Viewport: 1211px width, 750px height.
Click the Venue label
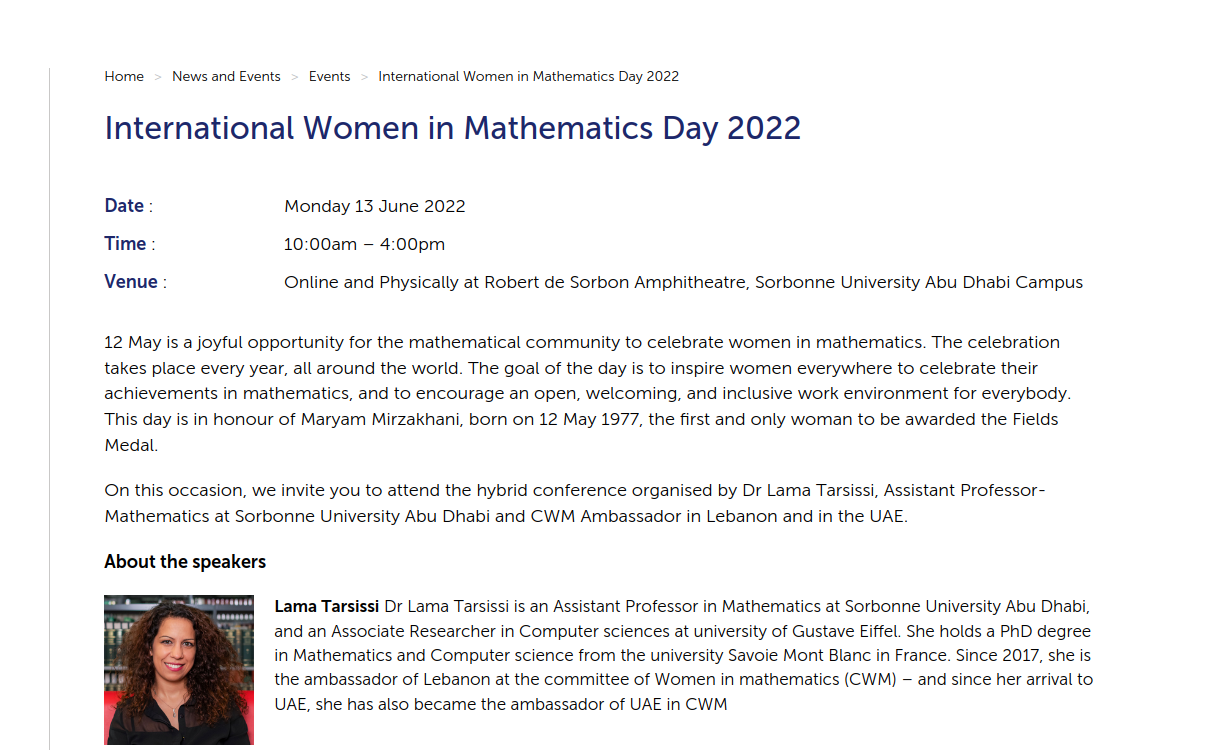[131, 282]
